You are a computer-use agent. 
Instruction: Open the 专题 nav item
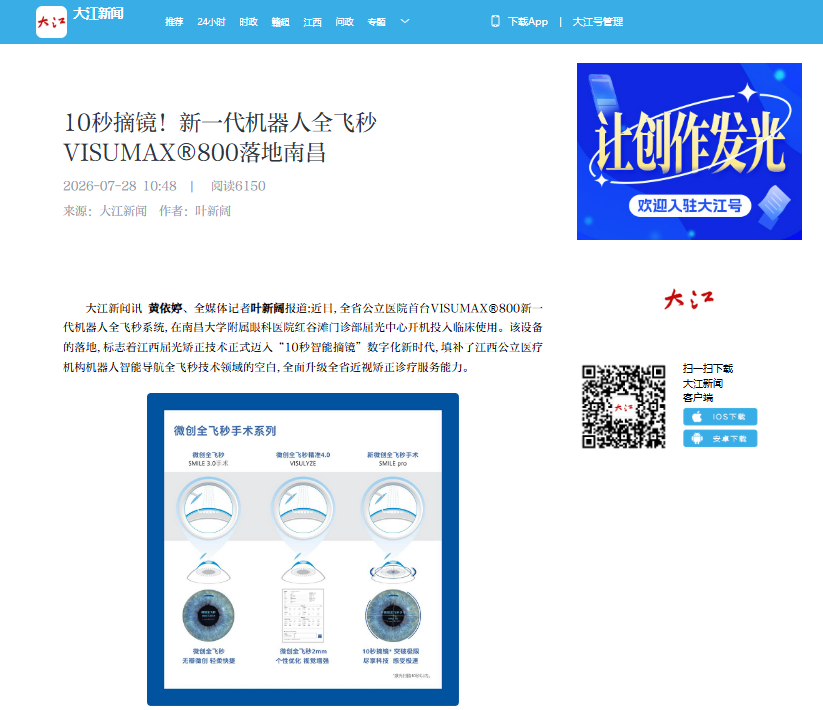[376, 22]
